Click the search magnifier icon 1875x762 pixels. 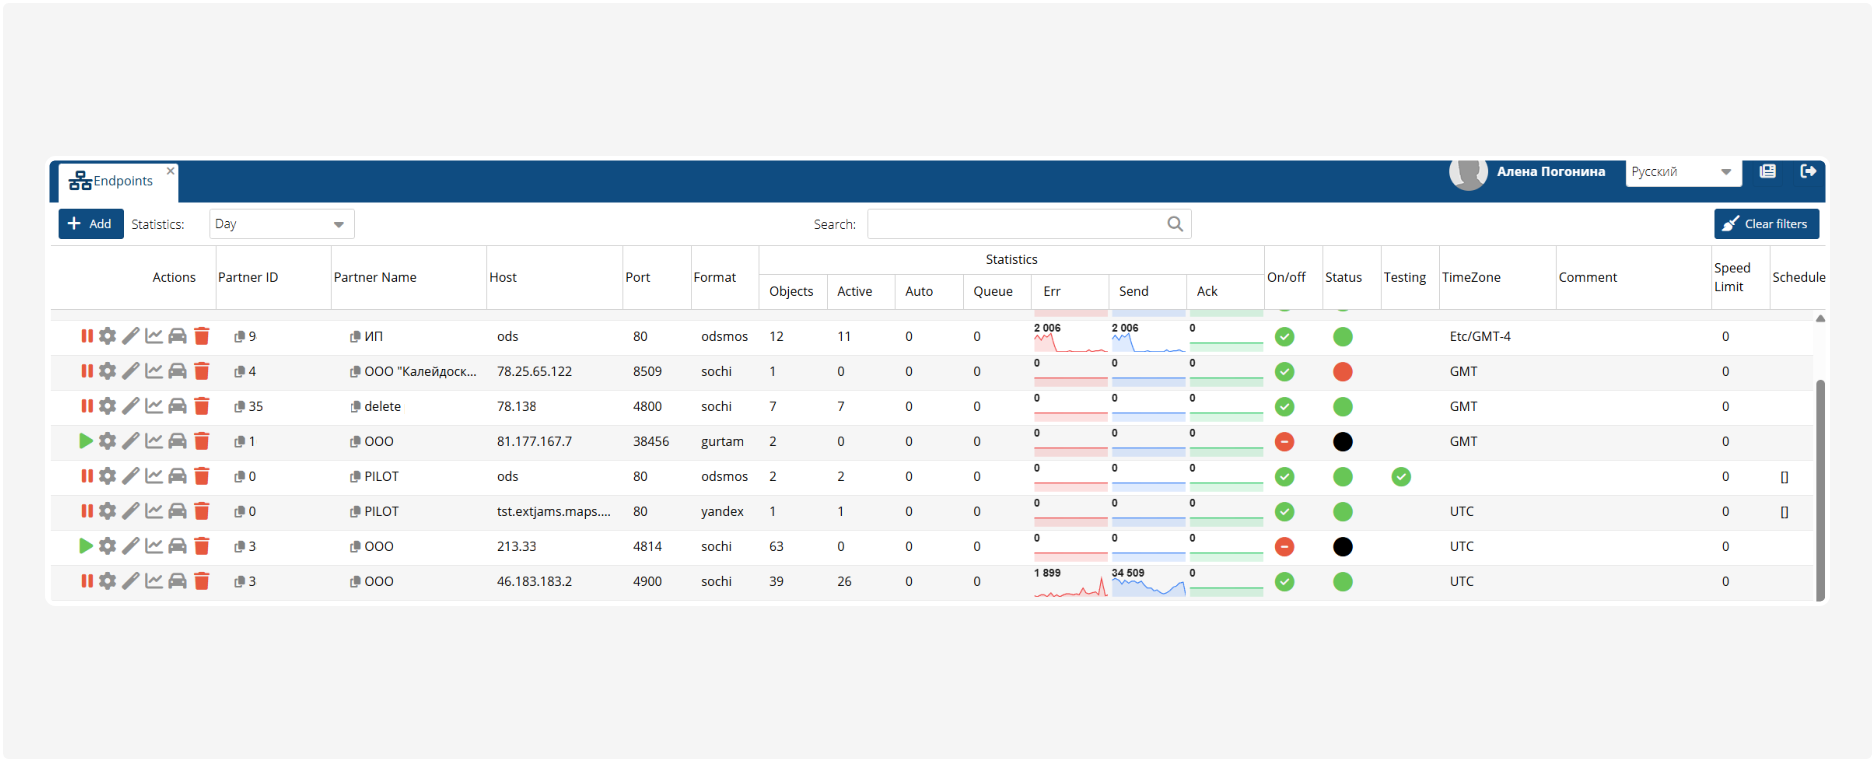tap(1175, 224)
